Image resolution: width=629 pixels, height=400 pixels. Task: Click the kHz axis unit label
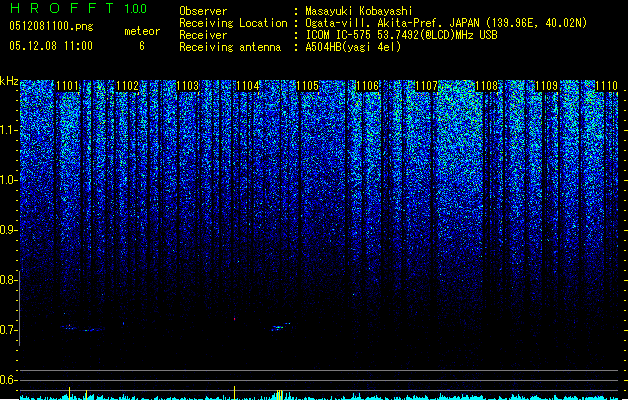coord(9,81)
